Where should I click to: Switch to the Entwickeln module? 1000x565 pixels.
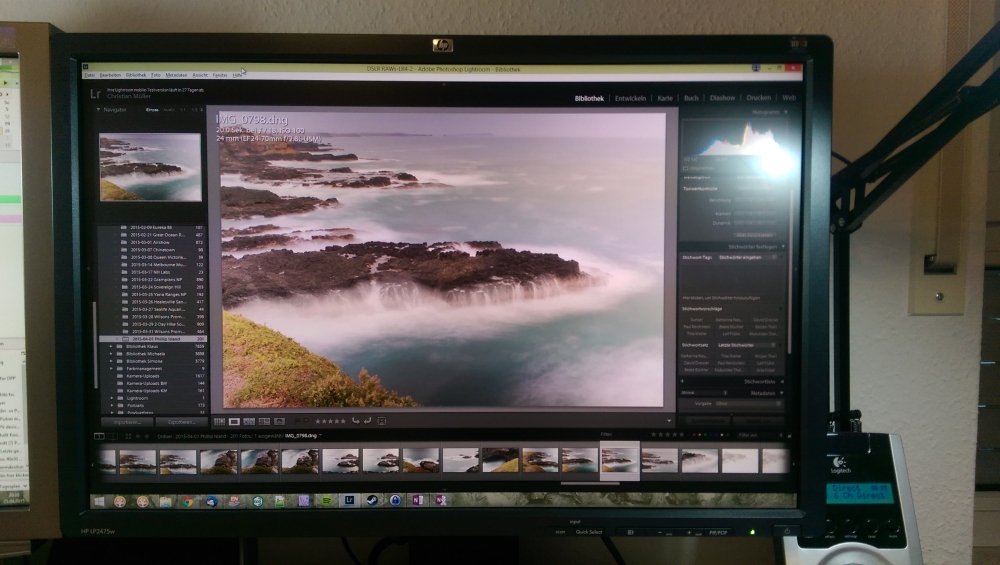click(x=629, y=98)
